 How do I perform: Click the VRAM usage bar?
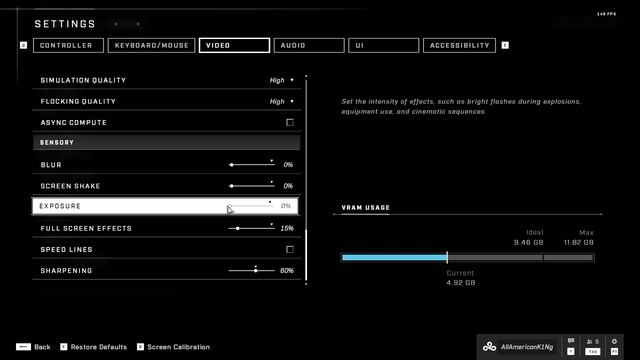coord(467,257)
